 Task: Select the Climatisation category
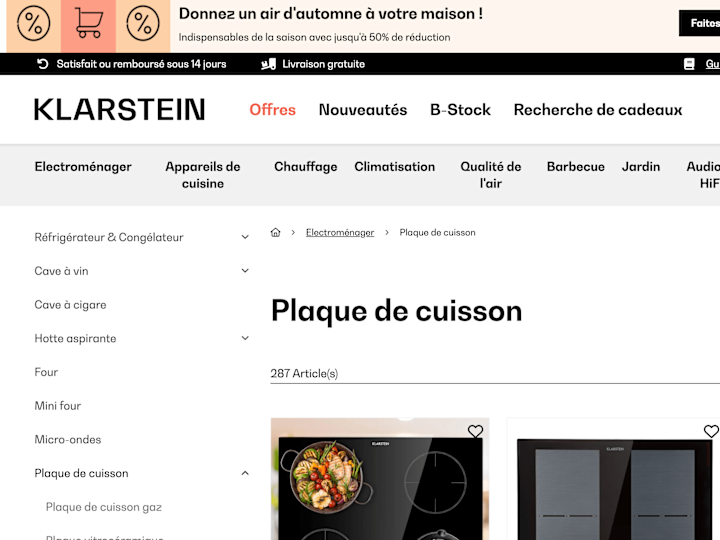point(394,167)
